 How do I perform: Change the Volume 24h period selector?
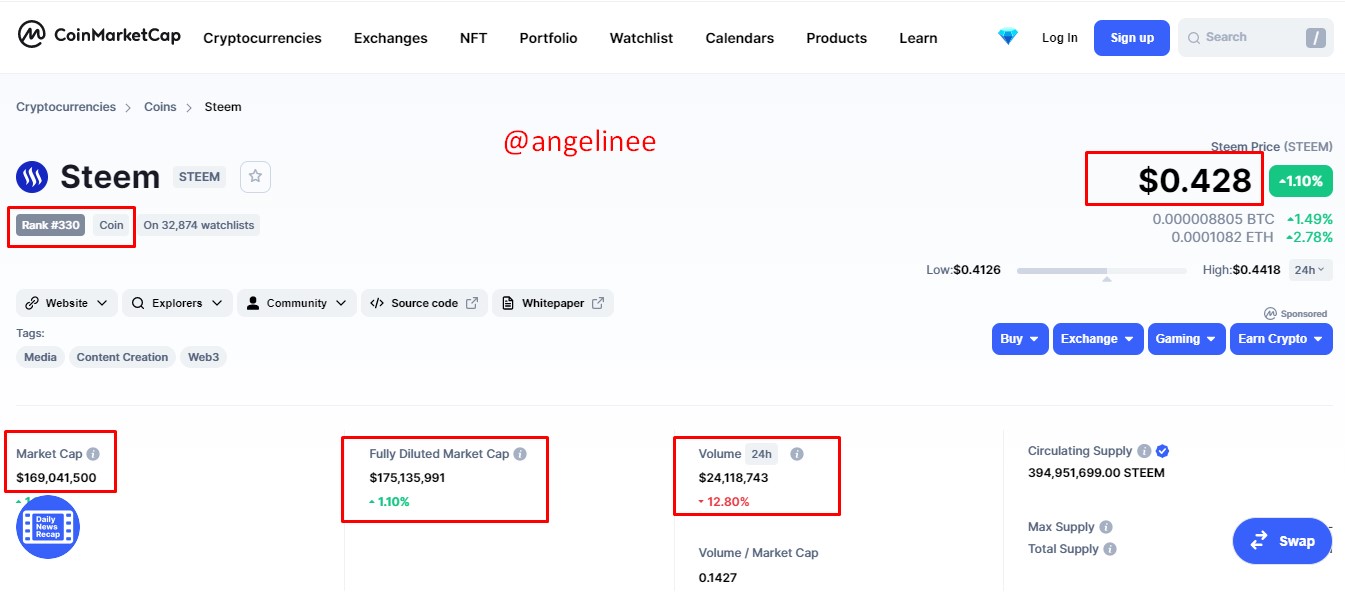[761, 454]
